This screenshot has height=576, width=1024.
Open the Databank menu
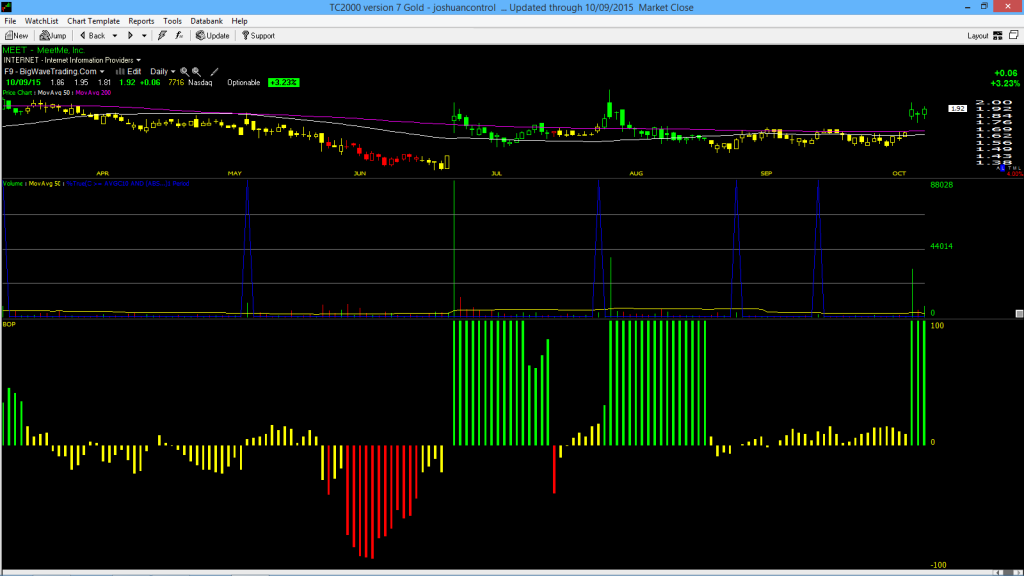pyautogui.click(x=206, y=21)
